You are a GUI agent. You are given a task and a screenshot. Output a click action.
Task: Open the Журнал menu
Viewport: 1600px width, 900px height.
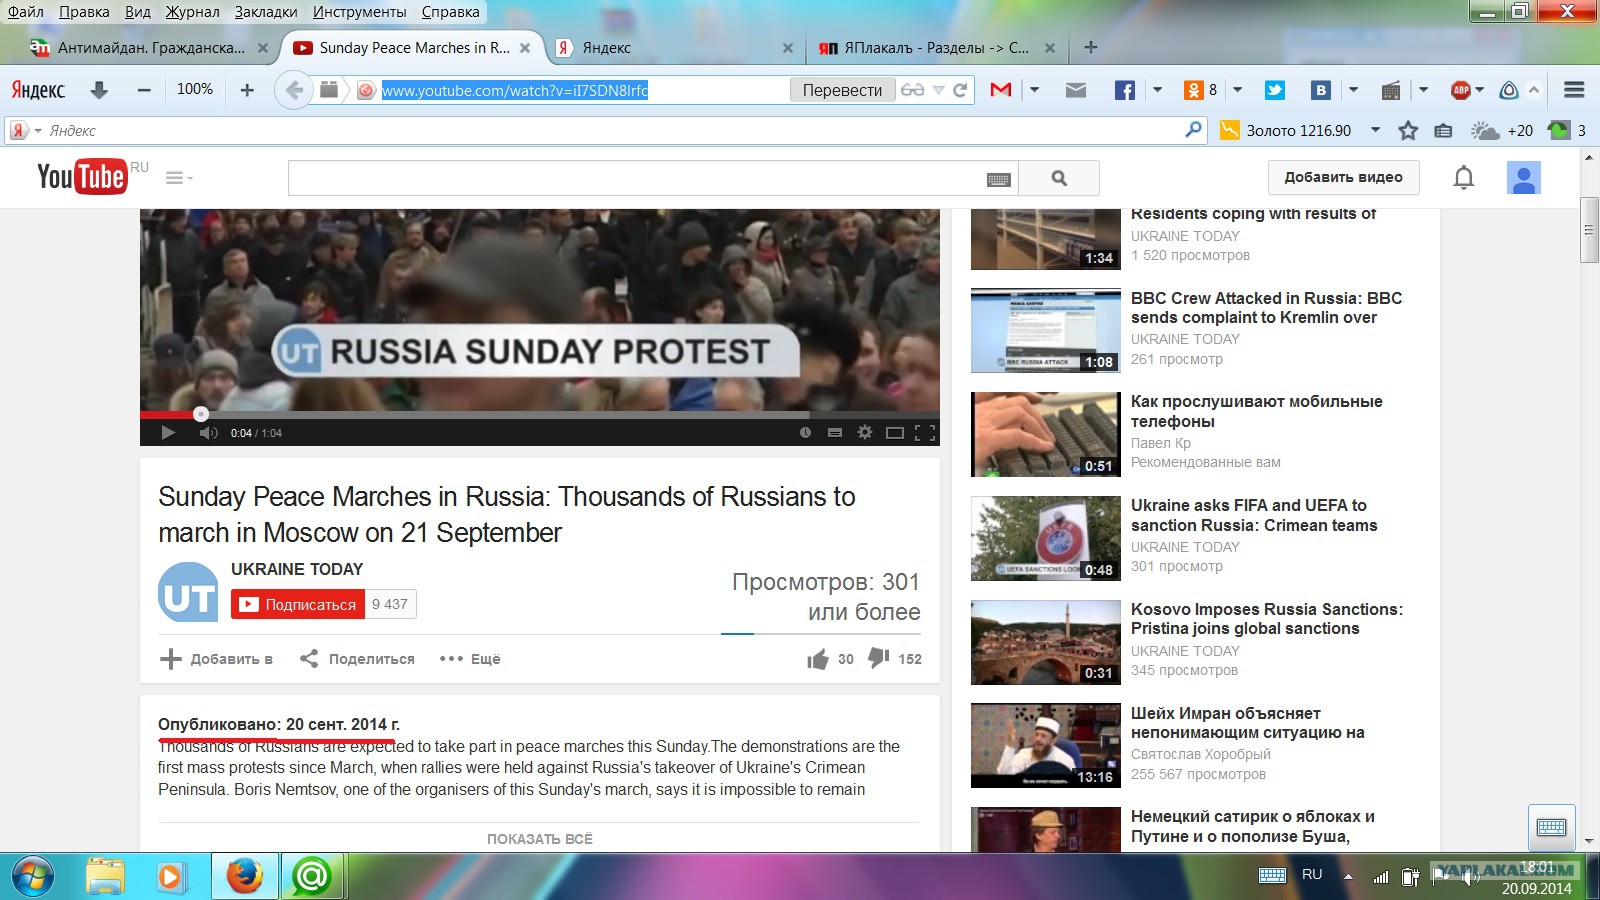193,12
